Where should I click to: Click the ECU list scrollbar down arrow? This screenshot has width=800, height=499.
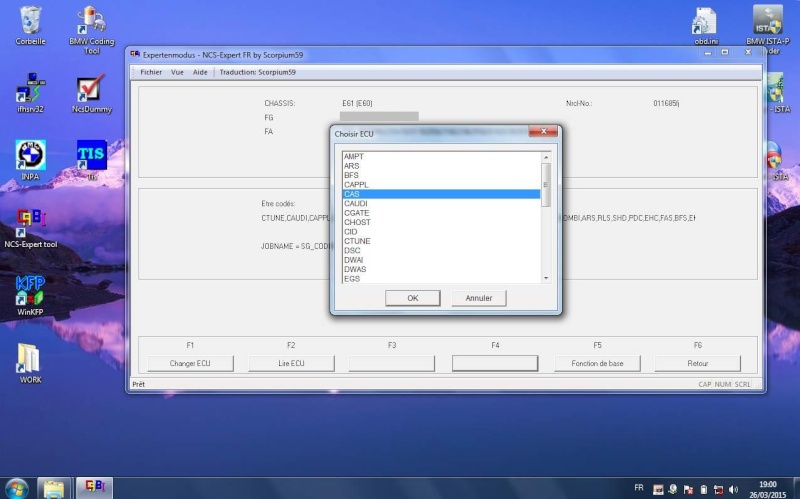tap(546, 278)
